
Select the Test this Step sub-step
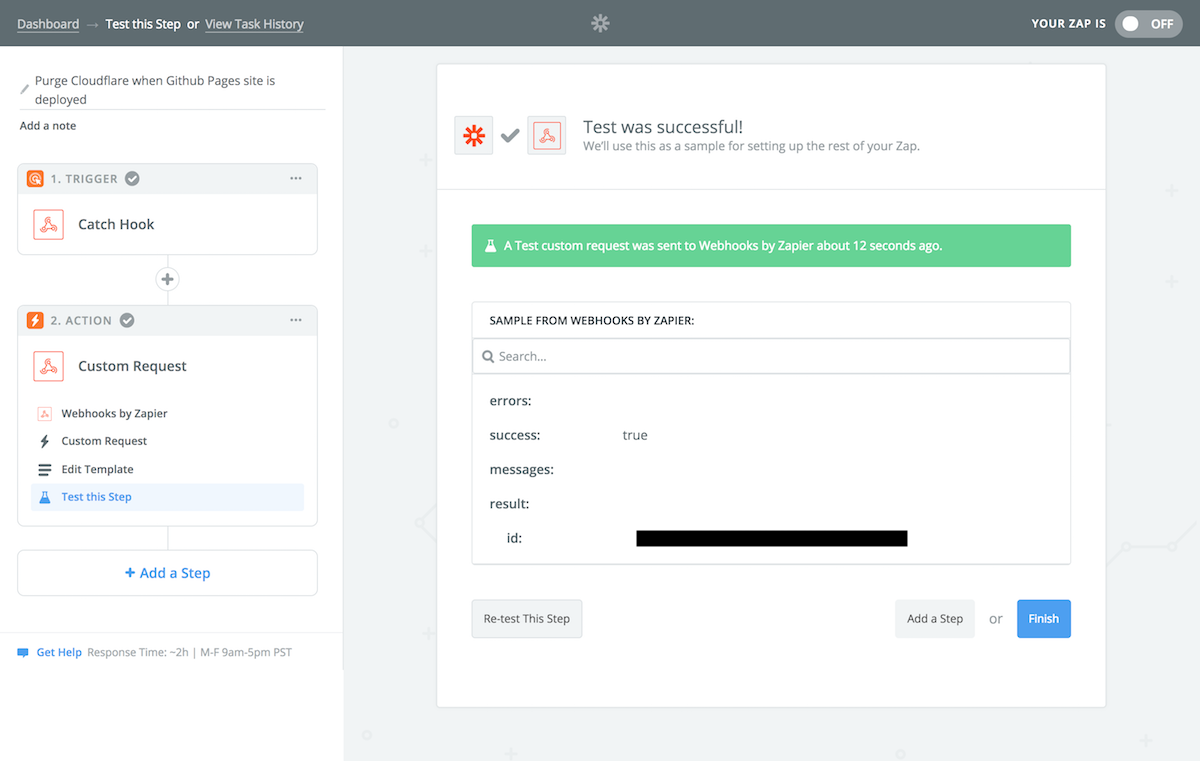click(167, 497)
